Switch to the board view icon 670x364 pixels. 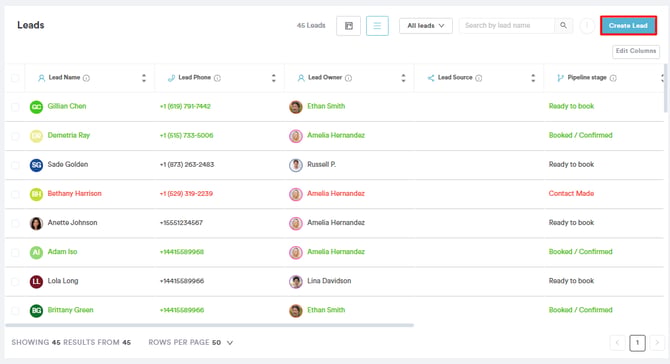tap(348, 26)
